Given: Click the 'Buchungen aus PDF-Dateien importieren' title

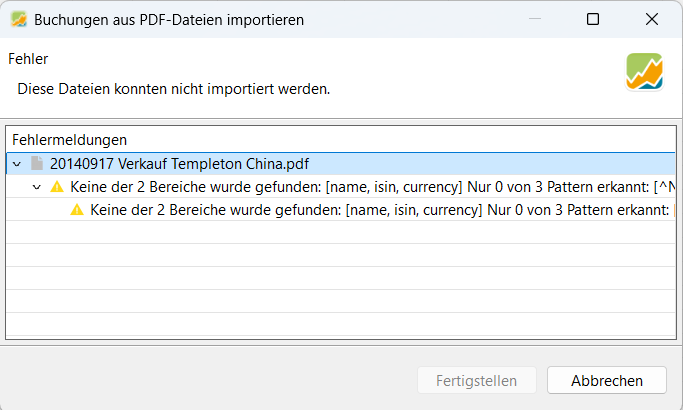Looking at the screenshot, I should coord(169,20).
